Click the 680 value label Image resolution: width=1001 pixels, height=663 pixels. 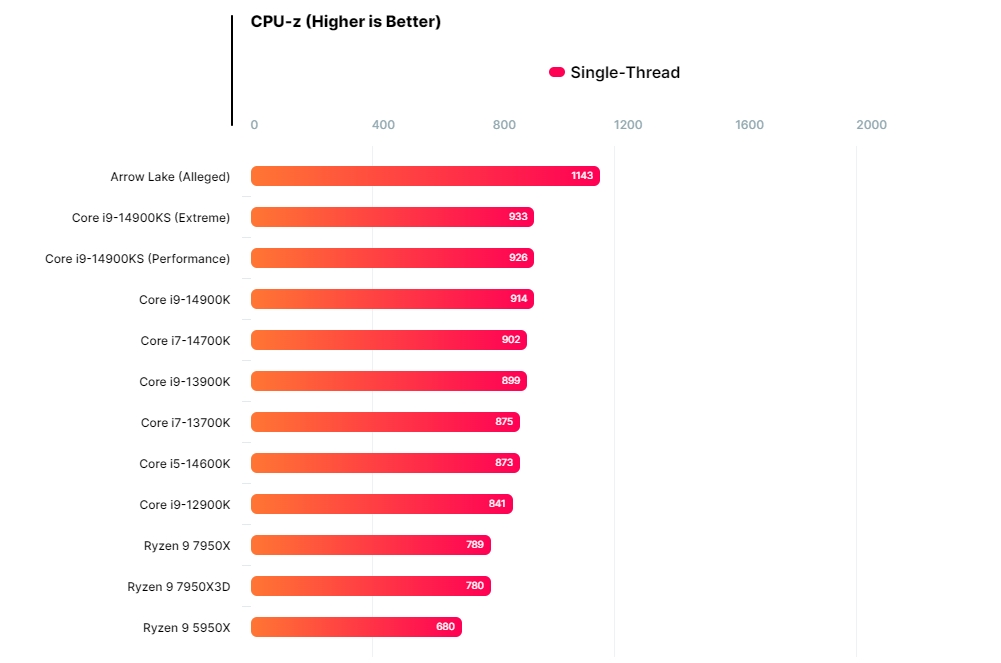(x=445, y=627)
